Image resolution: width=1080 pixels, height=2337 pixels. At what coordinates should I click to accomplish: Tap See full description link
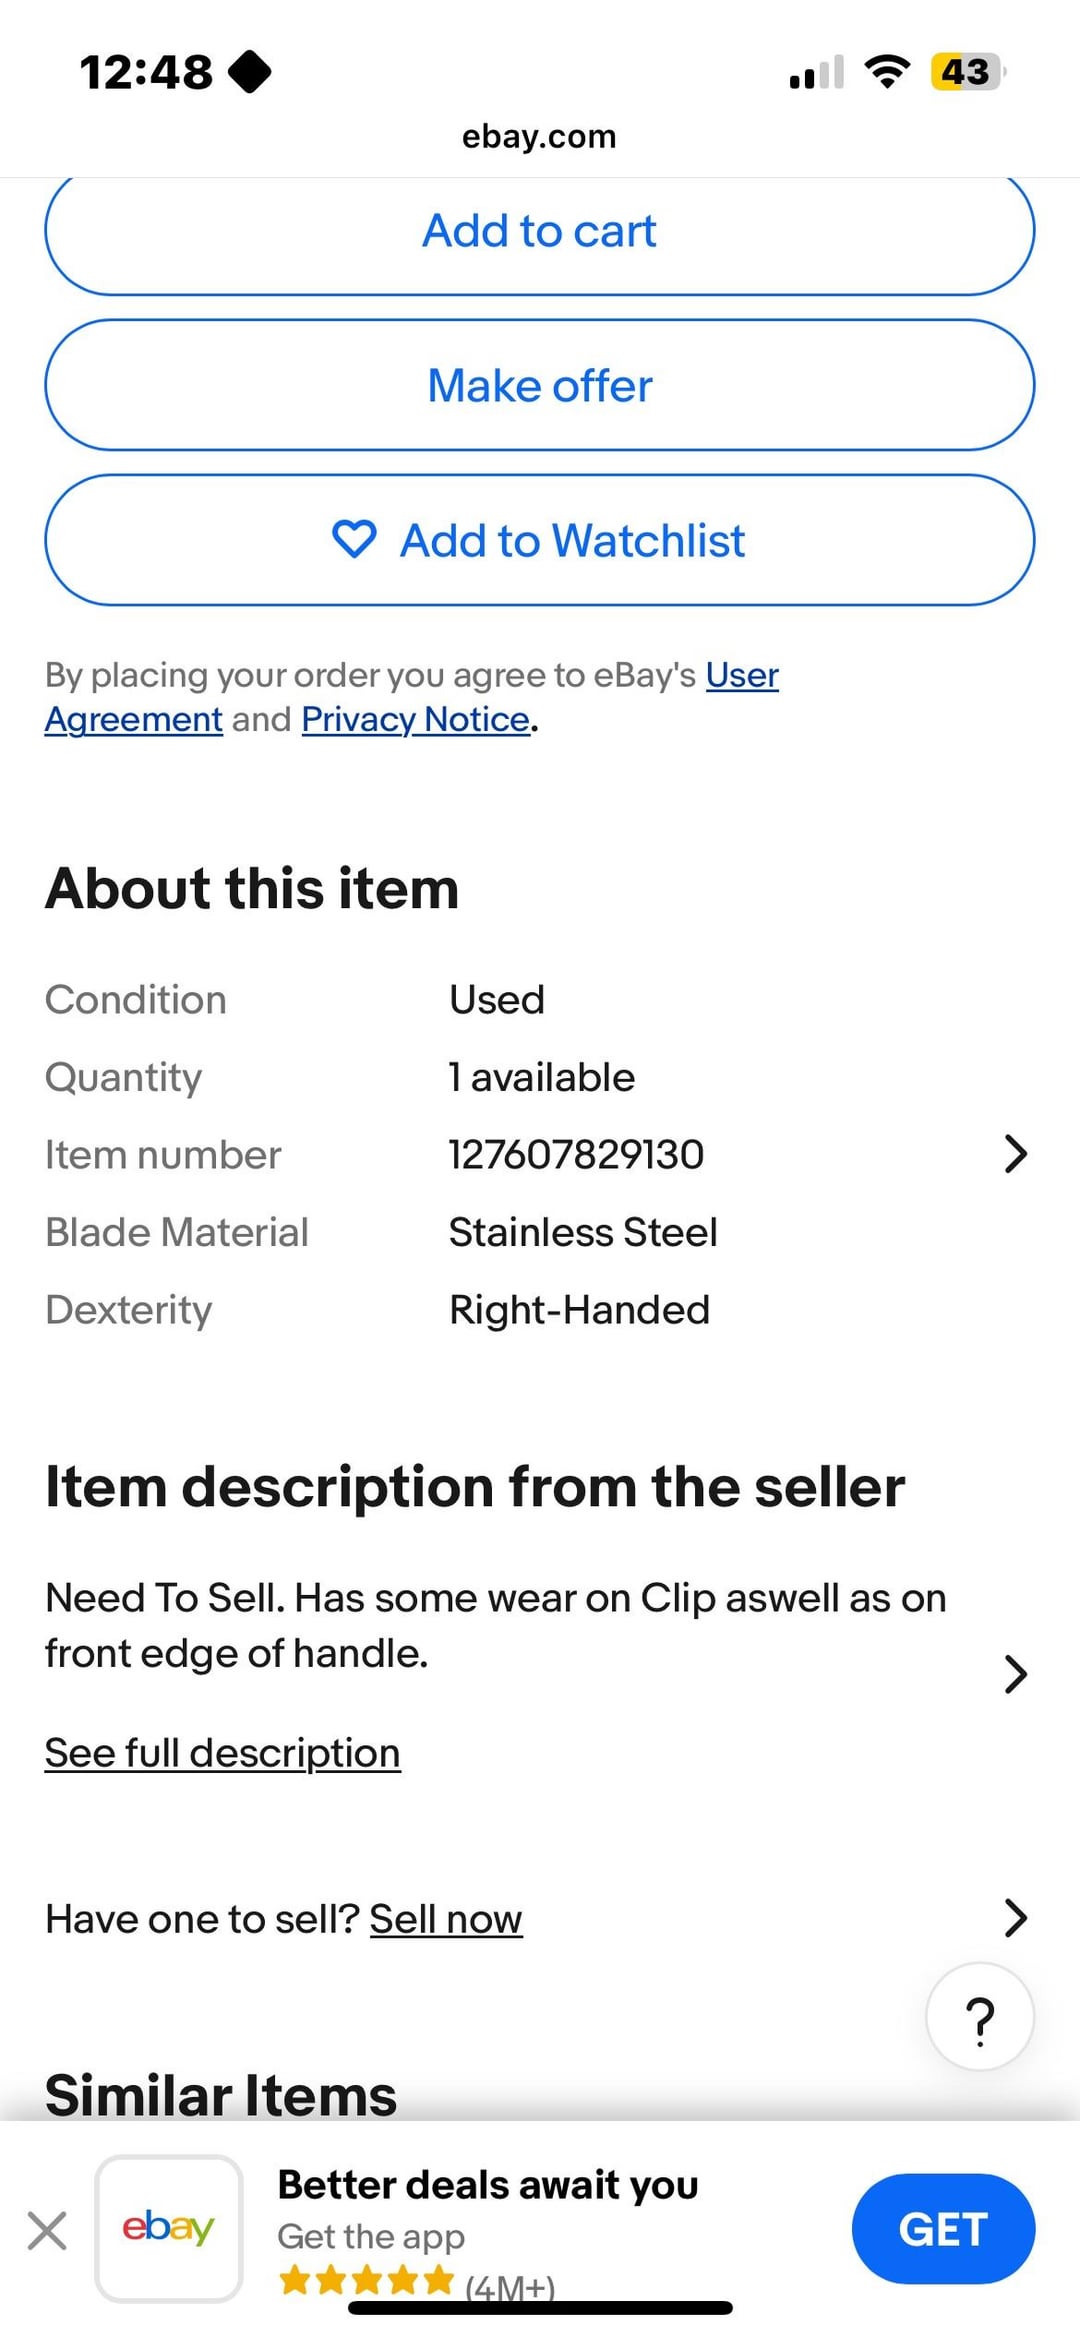(x=222, y=1753)
